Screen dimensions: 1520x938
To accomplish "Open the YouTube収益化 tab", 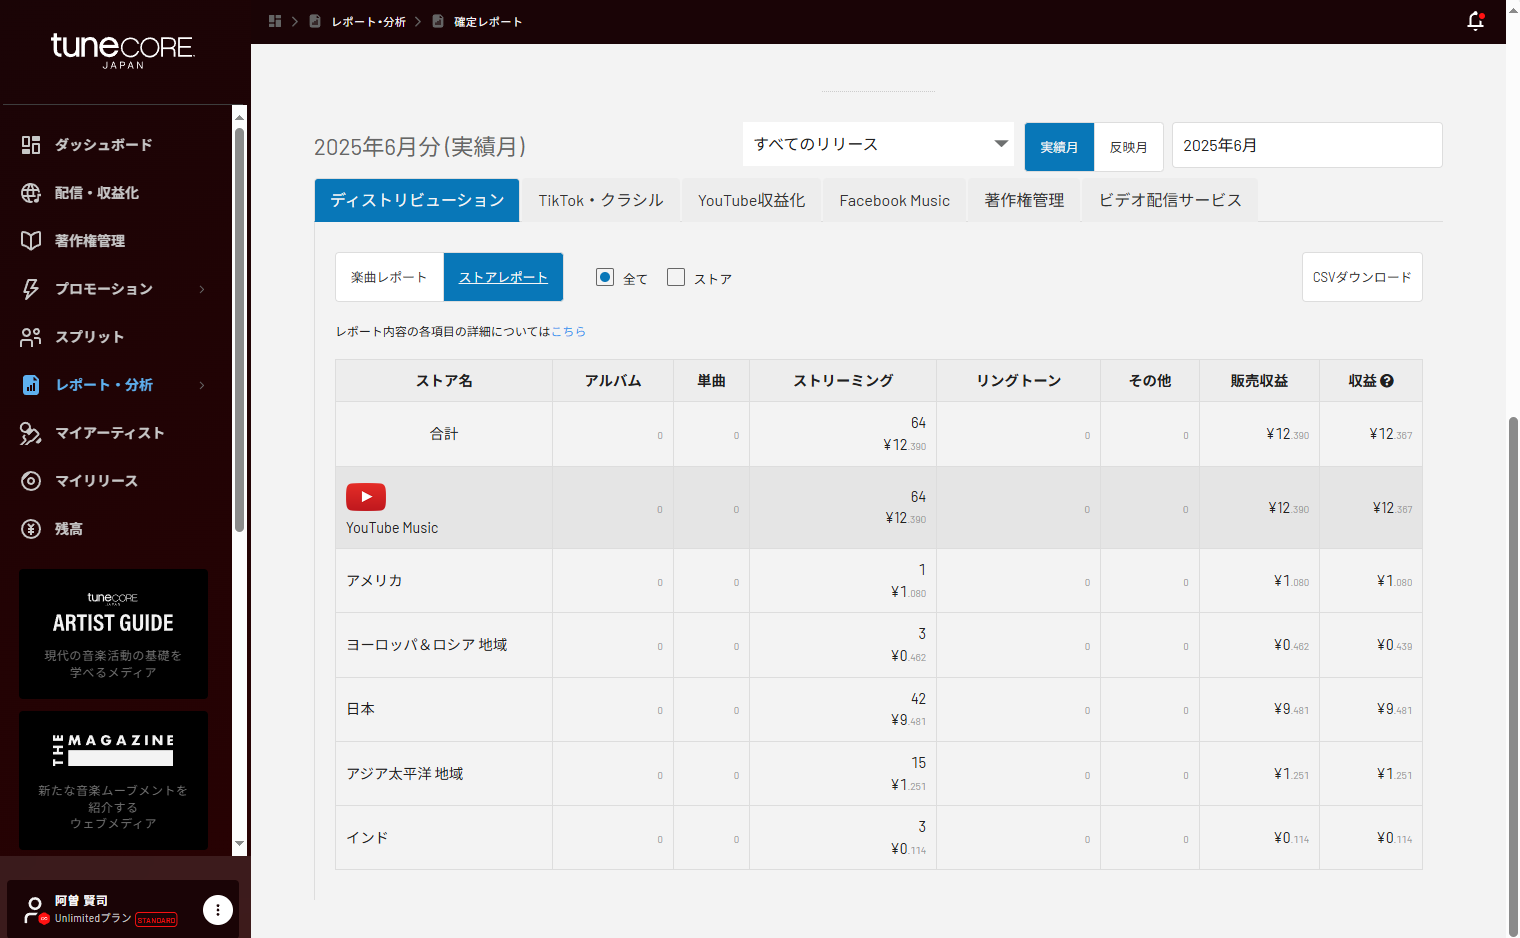I will 751,200.
